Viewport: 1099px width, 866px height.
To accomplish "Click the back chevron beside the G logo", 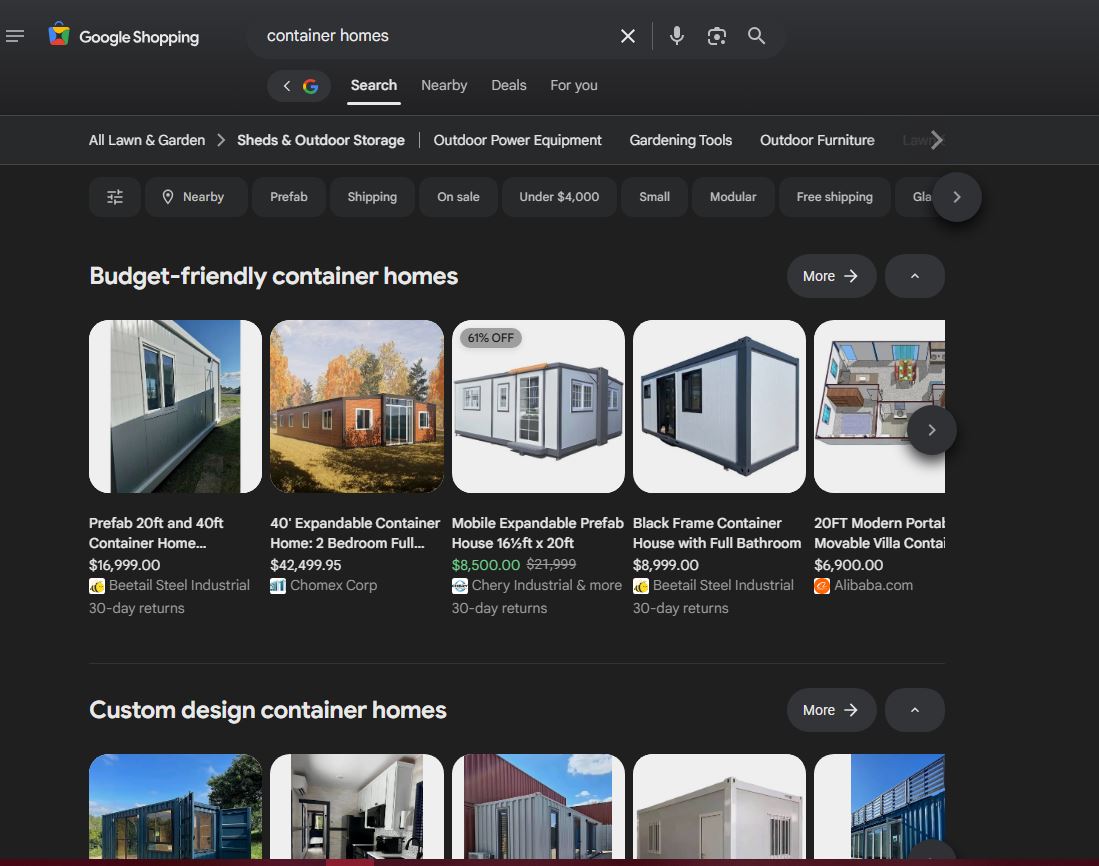I will point(286,86).
